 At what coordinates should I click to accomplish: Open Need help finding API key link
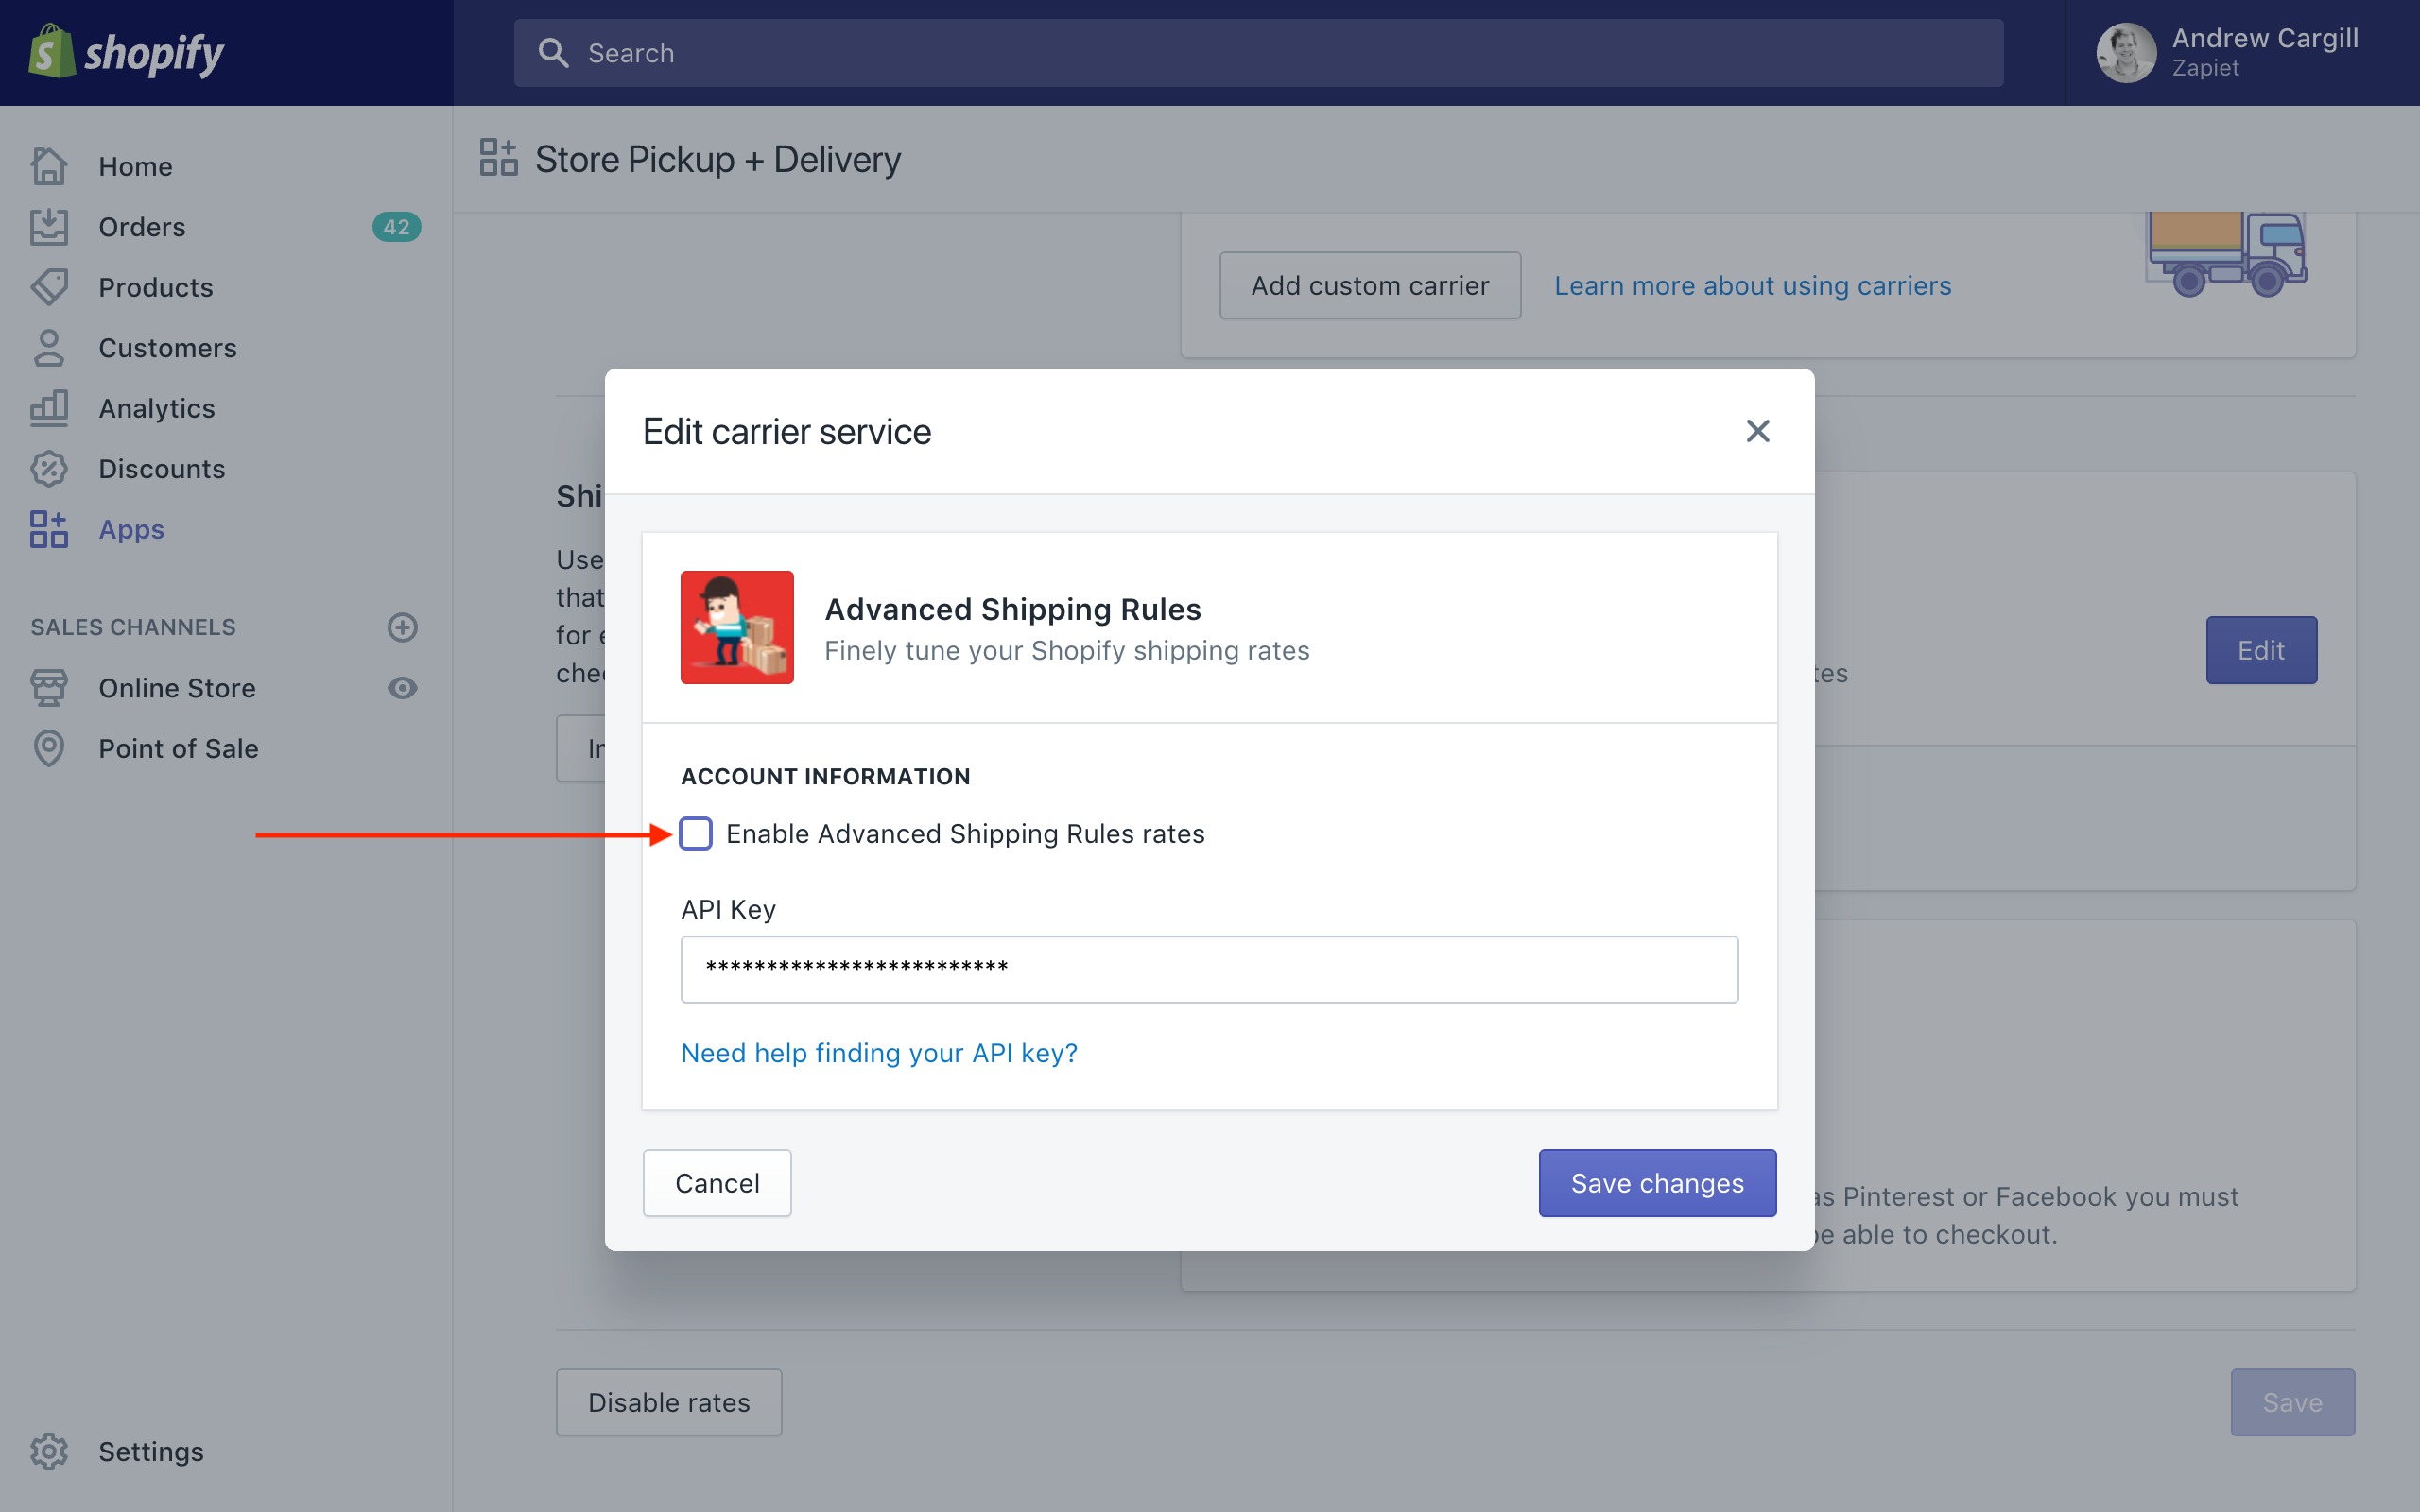(879, 1053)
